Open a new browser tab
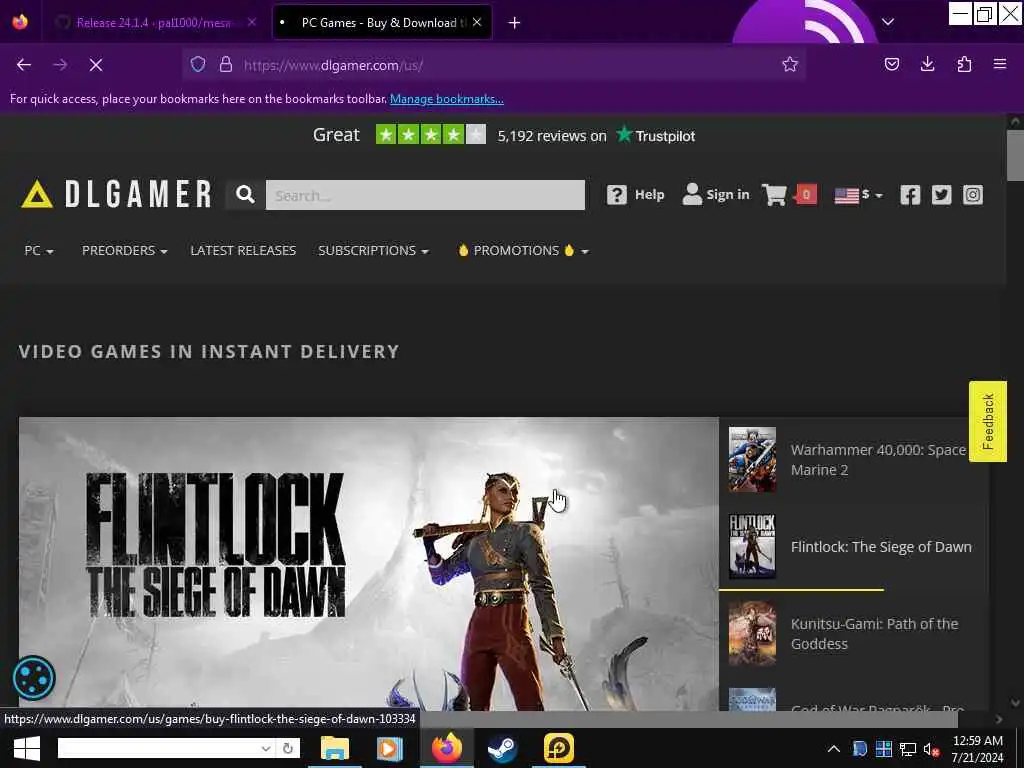Image resolution: width=1024 pixels, height=768 pixels. (515, 23)
